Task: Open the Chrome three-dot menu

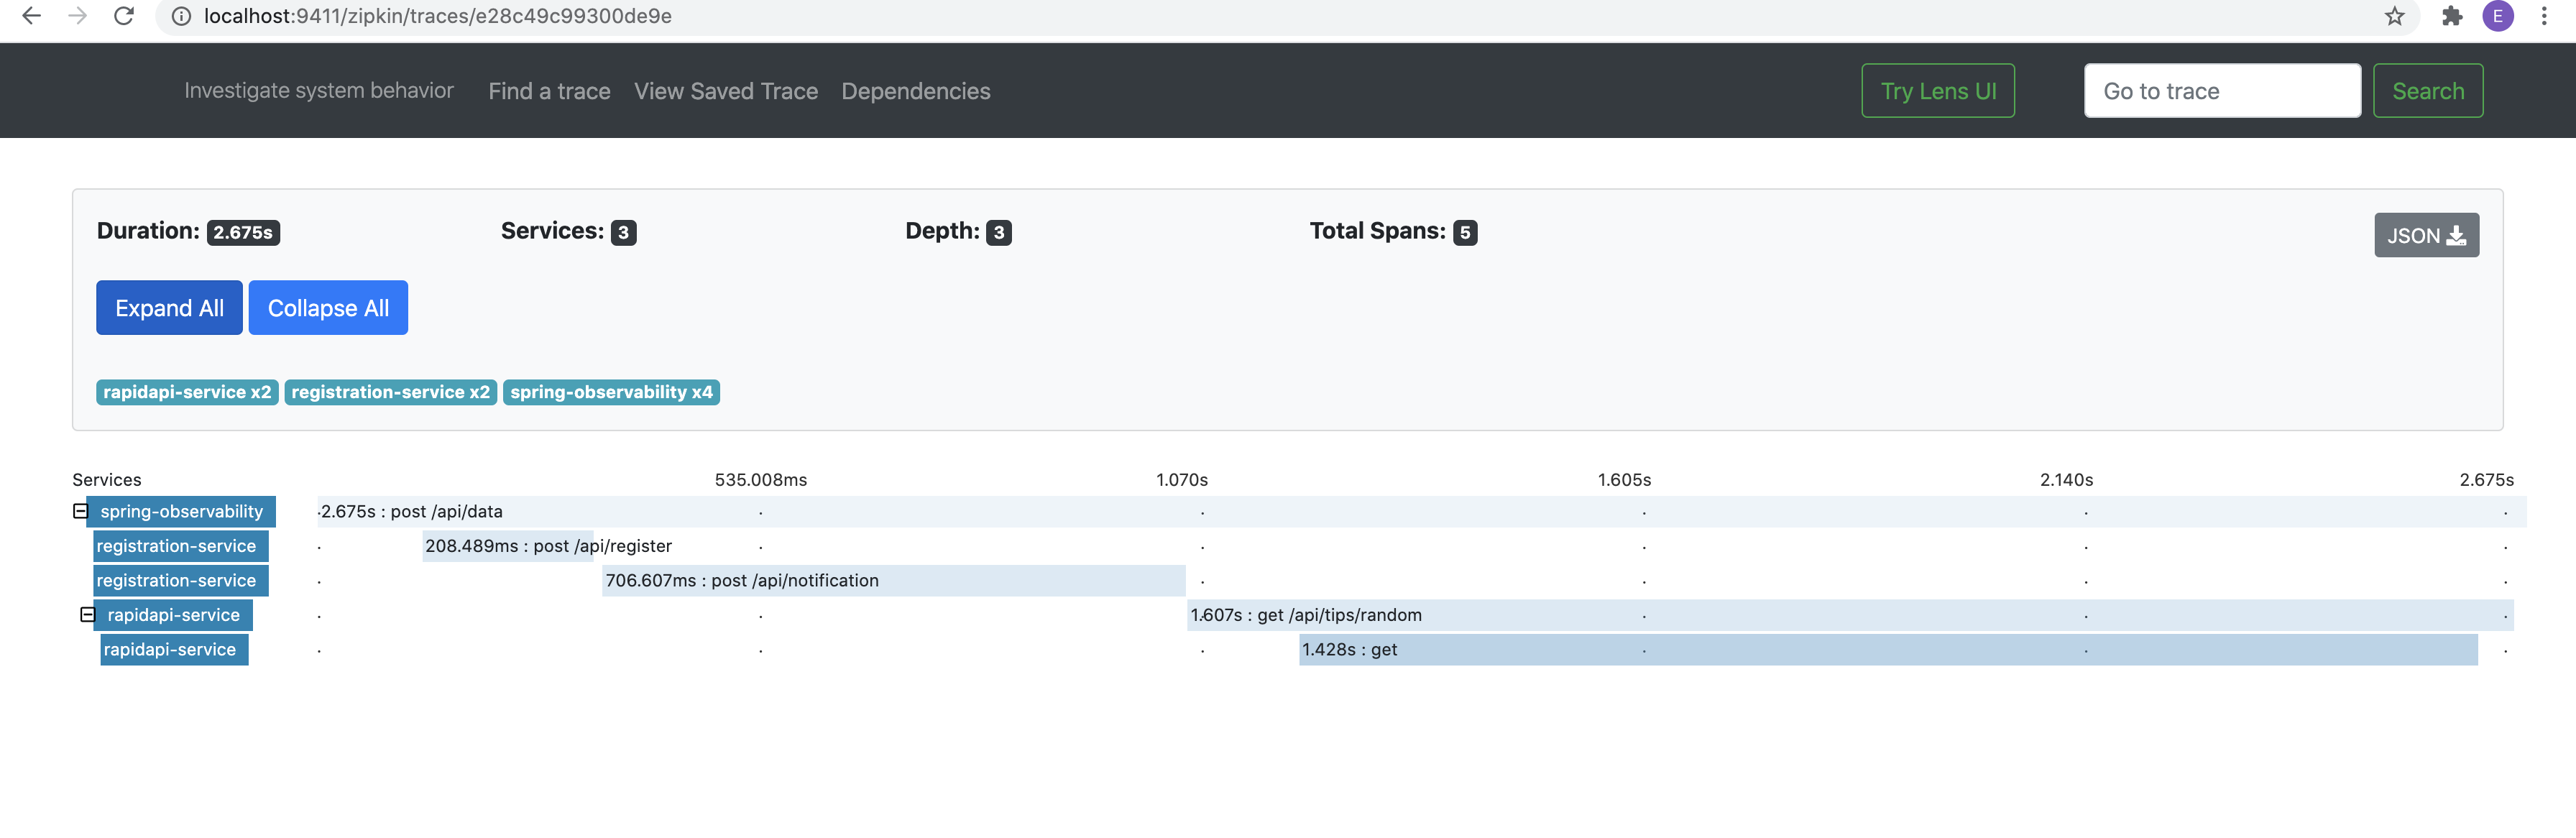Action: pyautogui.click(x=2544, y=16)
